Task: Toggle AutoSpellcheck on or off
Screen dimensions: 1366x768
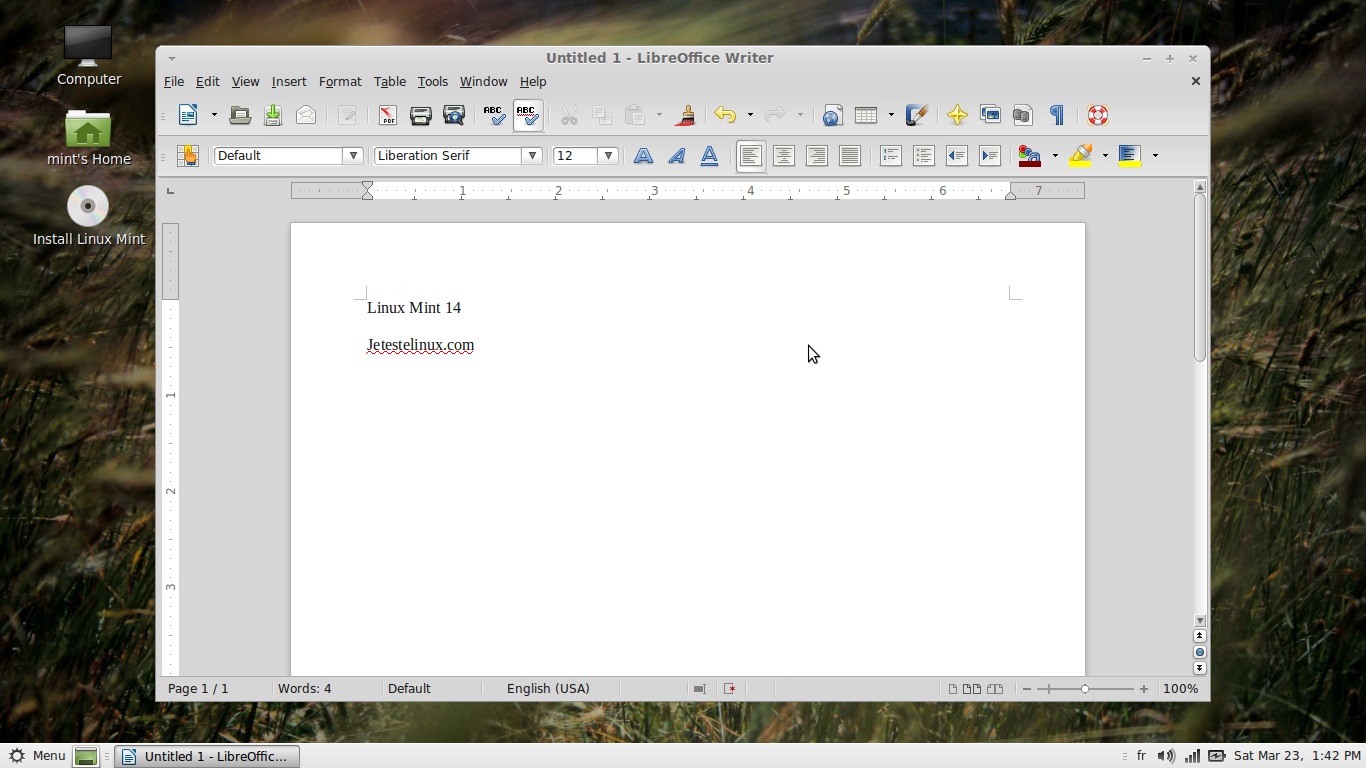Action: [x=527, y=115]
